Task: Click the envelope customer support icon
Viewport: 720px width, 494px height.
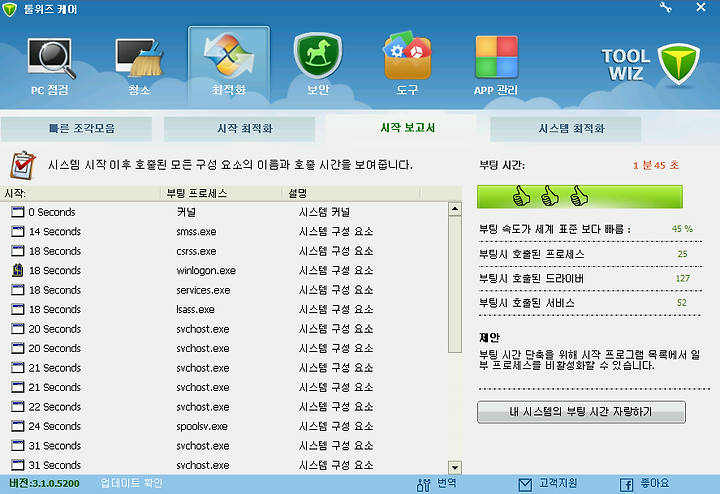Action: point(525,485)
